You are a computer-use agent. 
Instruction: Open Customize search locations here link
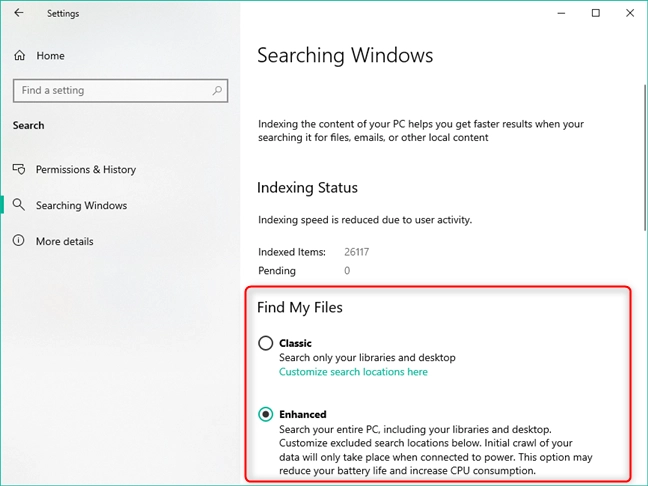point(353,372)
